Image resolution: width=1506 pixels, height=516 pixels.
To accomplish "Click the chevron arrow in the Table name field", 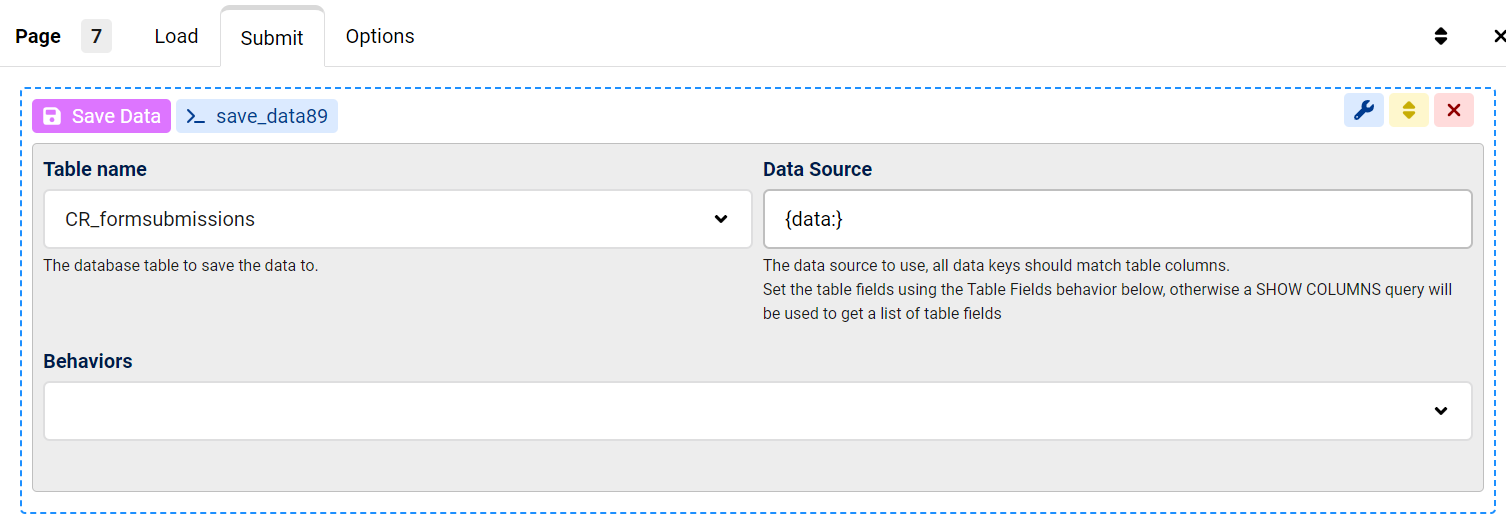I will pos(721,219).
